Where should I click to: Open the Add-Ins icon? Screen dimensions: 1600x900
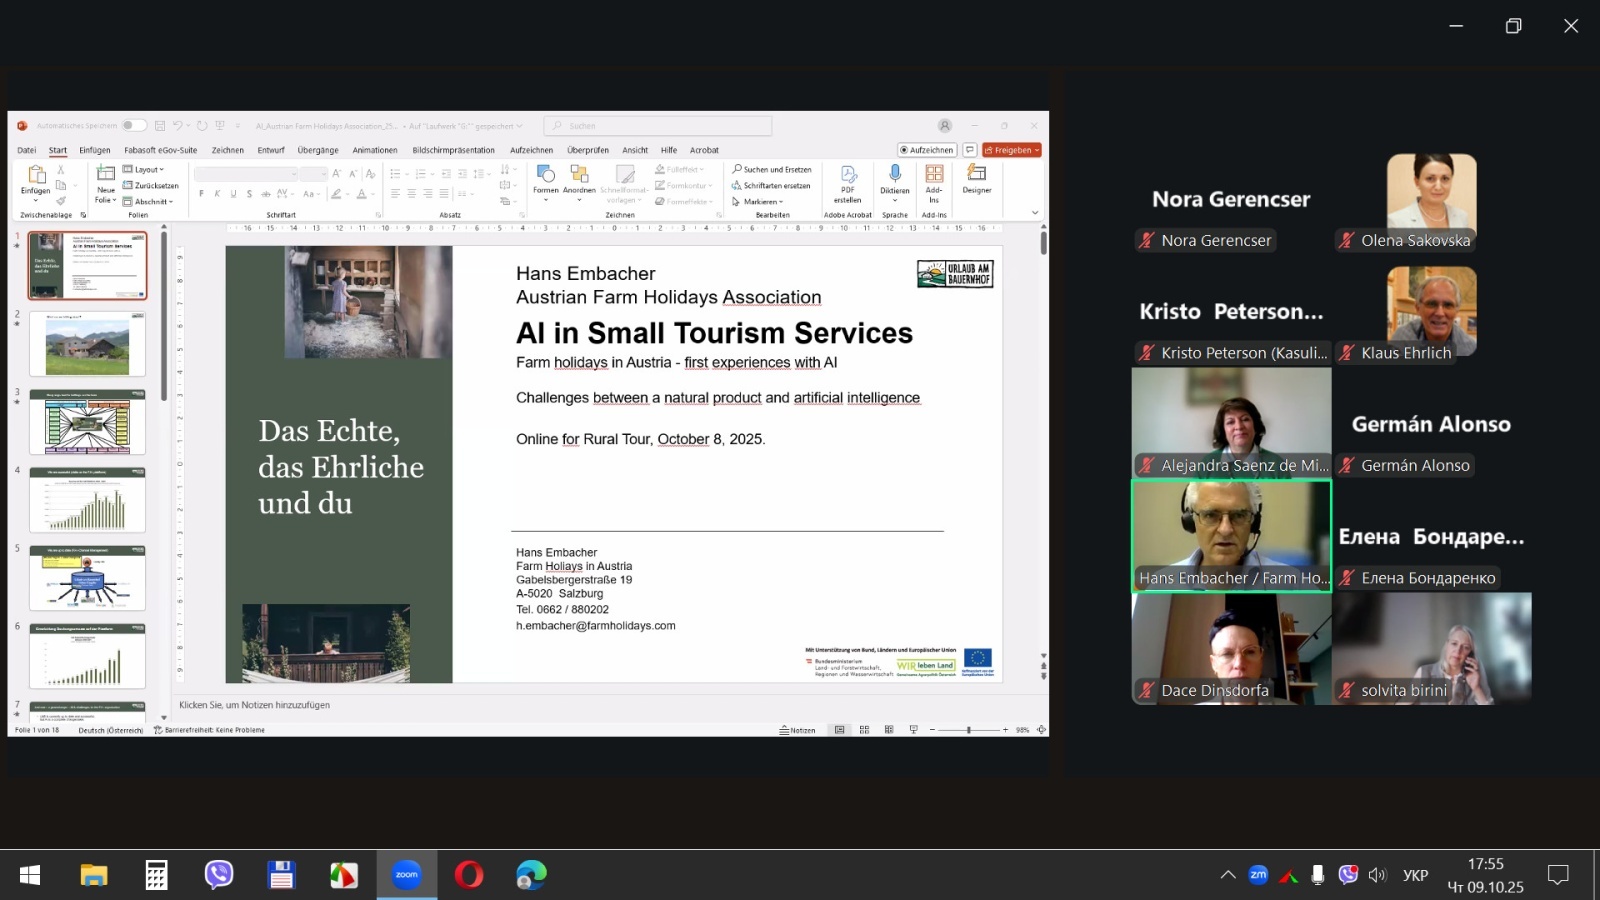pos(934,174)
